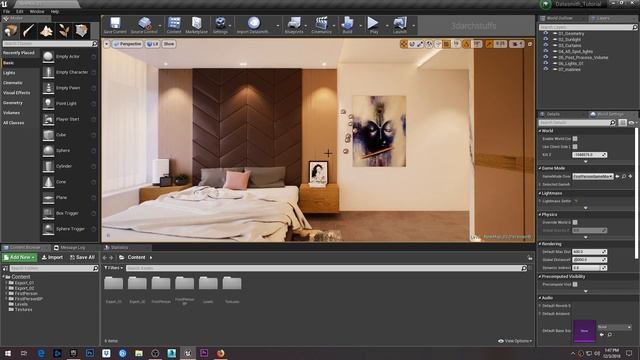Select the Geometry Editing mode icon
The image size is (640, 360).
coord(81,31)
